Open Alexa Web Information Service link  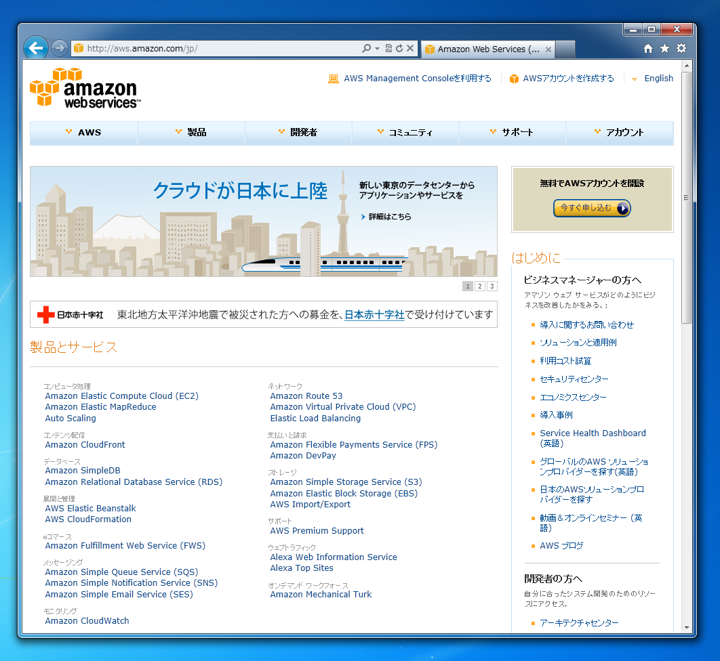pyautogui.click(x=334, y=557)
